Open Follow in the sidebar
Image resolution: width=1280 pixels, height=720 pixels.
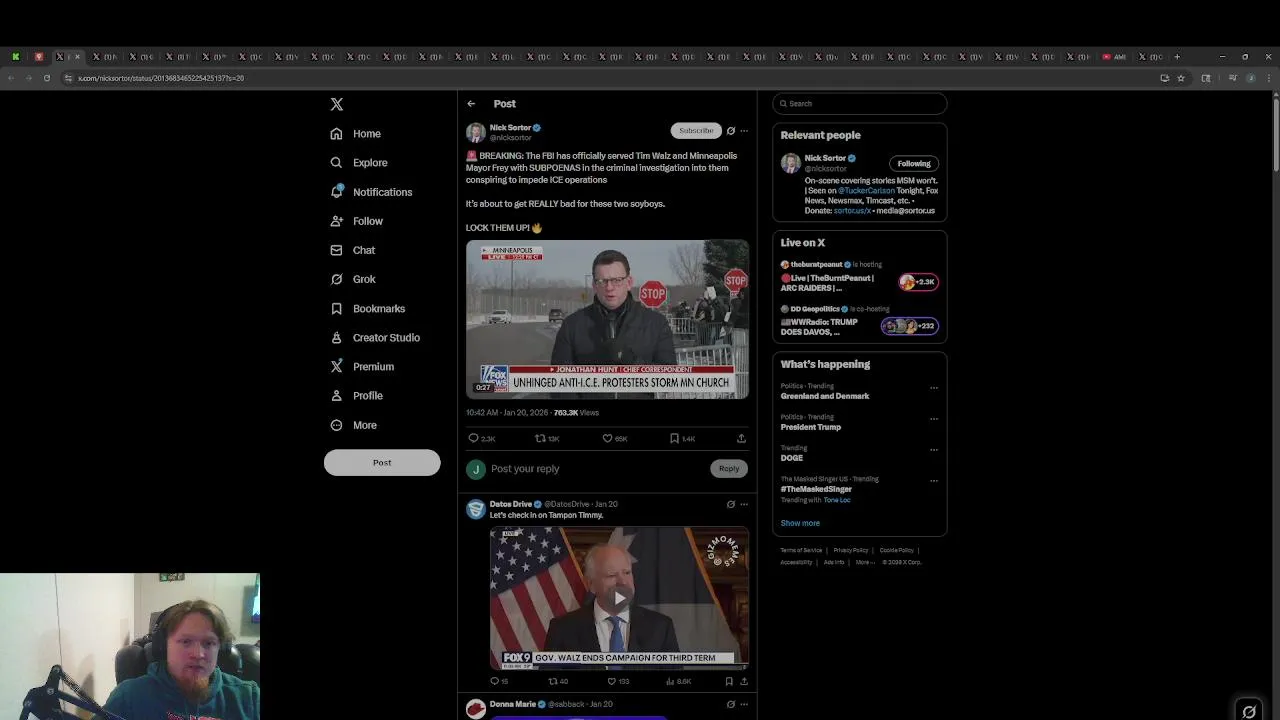coord(357,221)
